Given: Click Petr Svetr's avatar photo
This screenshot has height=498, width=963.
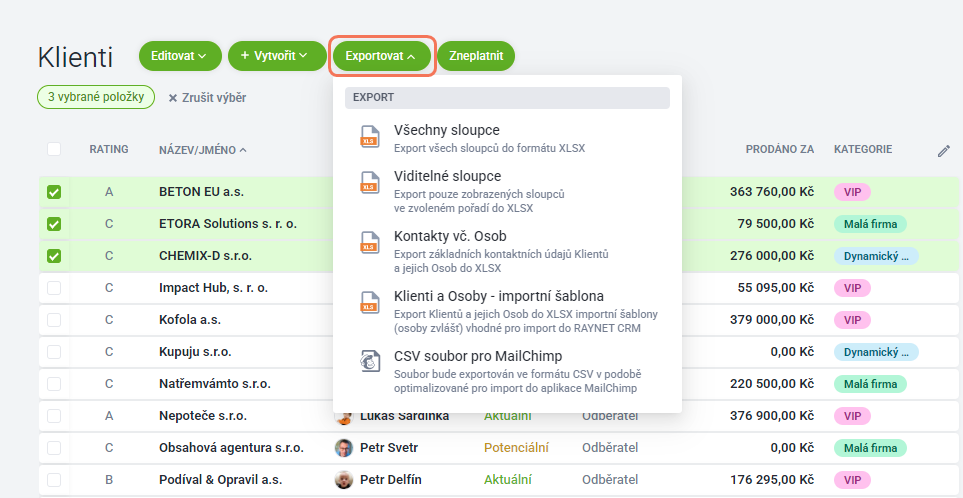Looking at the screenshot, I should [344, 448].
